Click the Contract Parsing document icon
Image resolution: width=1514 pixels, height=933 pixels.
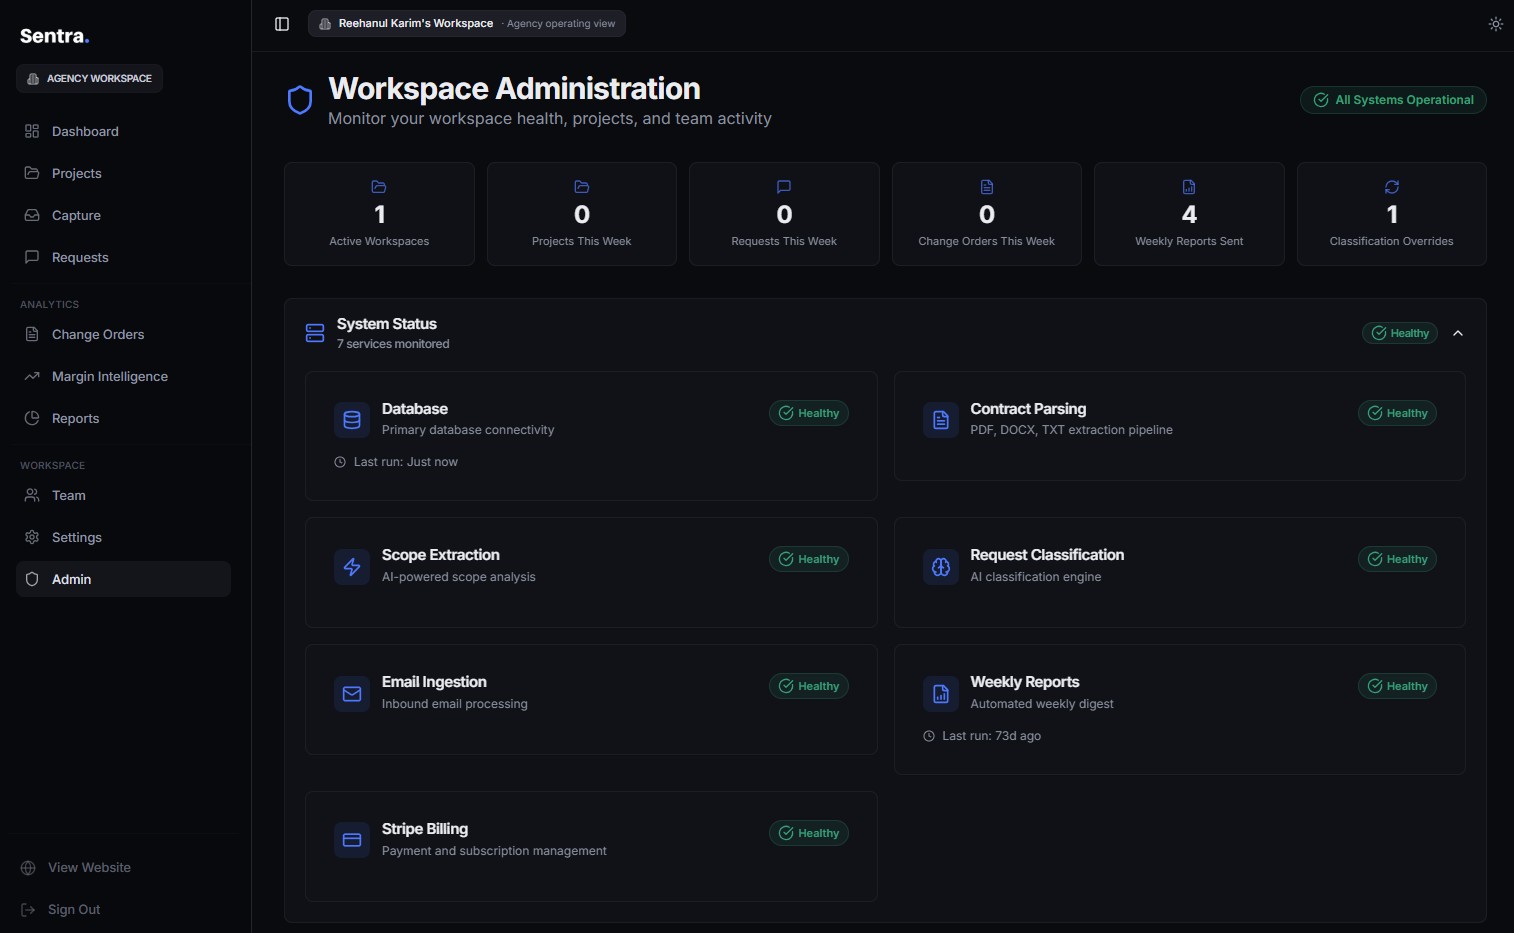pyautogui.click(x=941, y=420)
